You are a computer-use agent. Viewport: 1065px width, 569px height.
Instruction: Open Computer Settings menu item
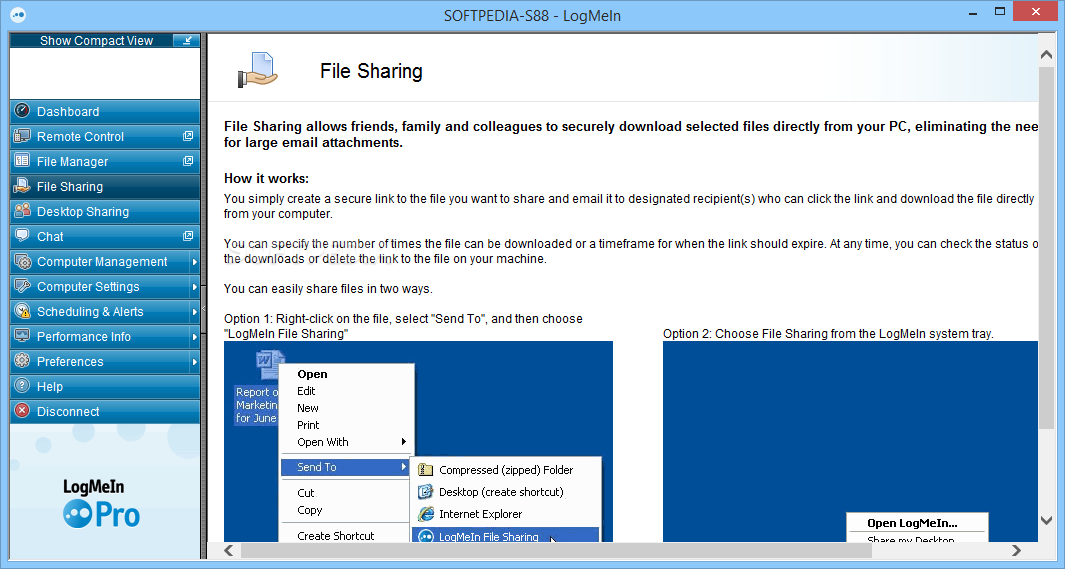coord(105,287)
